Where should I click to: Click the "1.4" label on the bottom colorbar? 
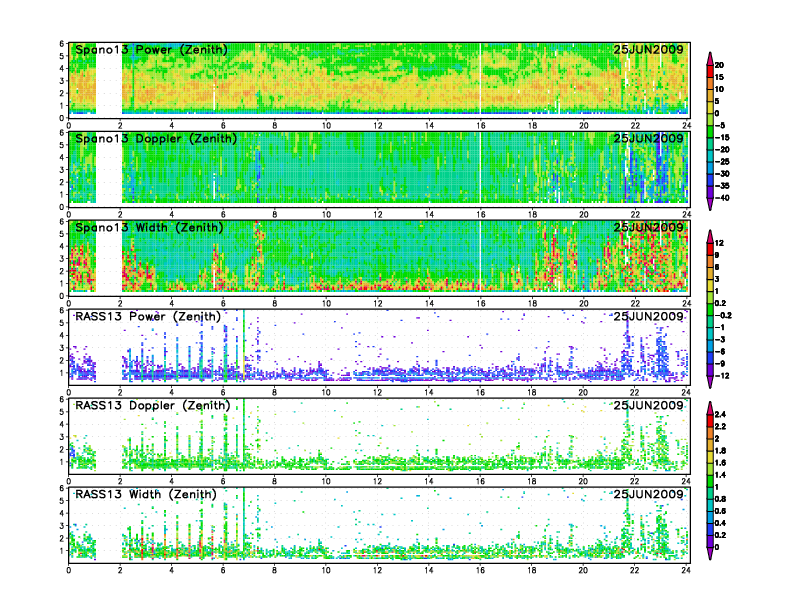721,475
